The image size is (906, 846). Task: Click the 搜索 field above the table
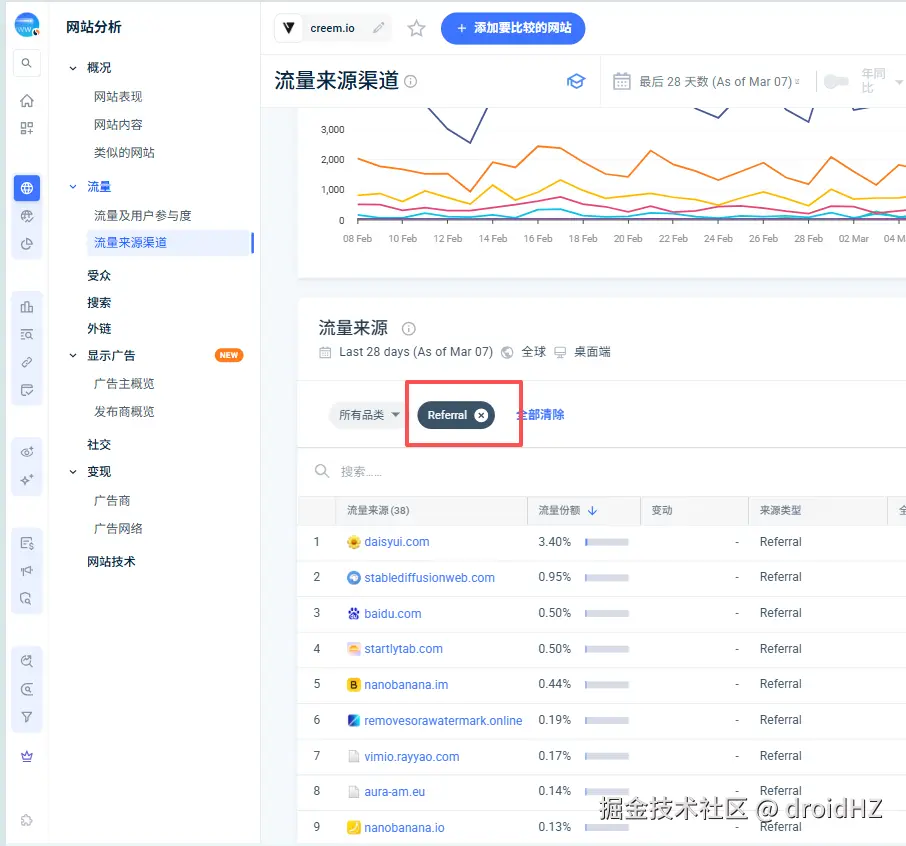(x=601, y=472)
